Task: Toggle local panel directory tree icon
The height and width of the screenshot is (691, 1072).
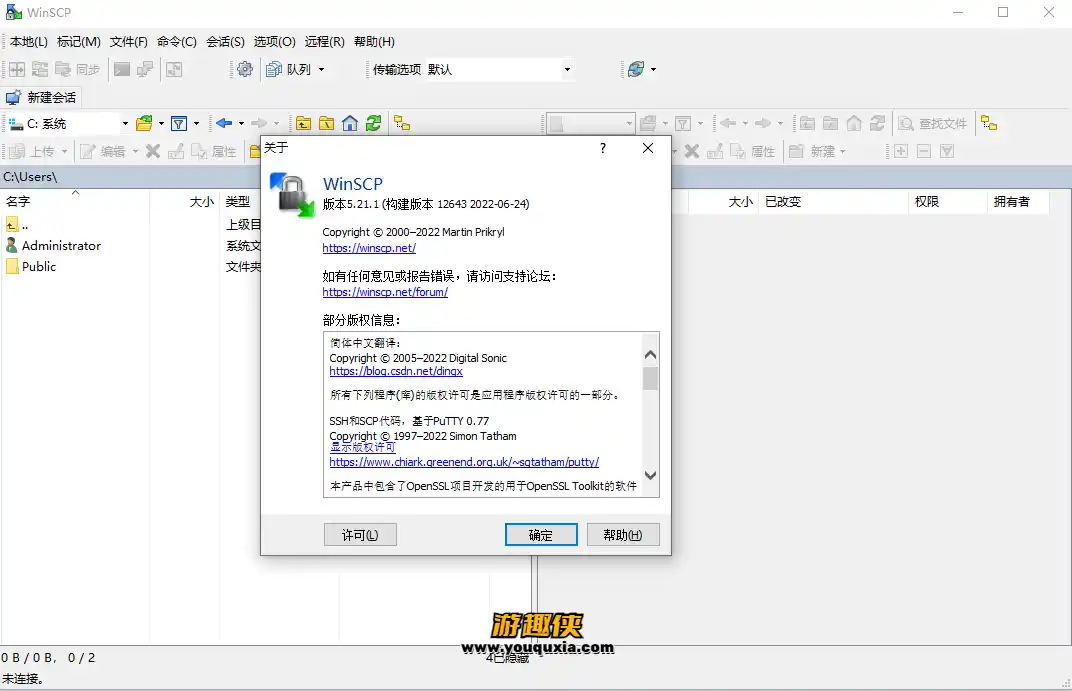Action: click(x=402, y=124)
